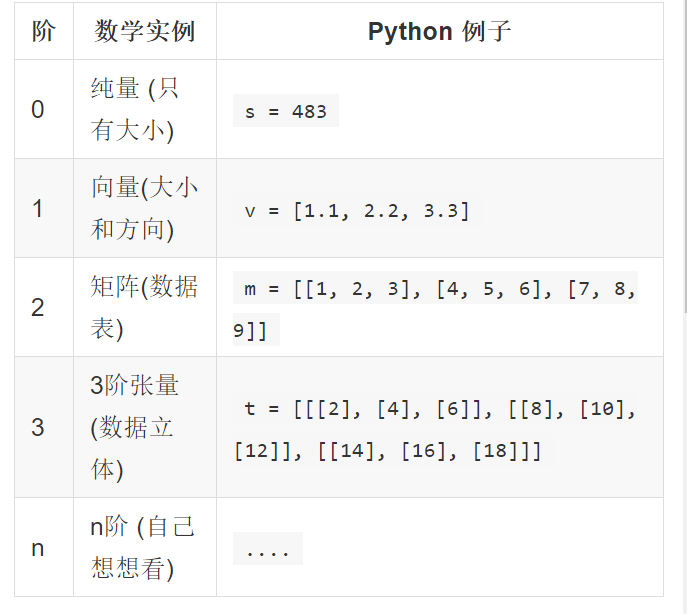Click the n阶 (自己想想看) cell

[x=142, y=547]
